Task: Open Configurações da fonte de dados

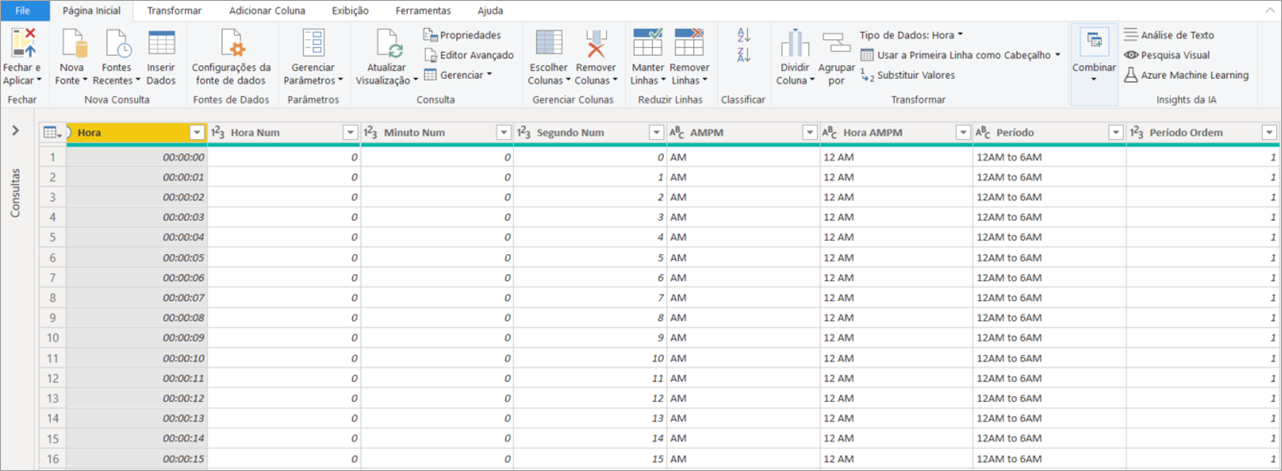Action: point(231,44)
